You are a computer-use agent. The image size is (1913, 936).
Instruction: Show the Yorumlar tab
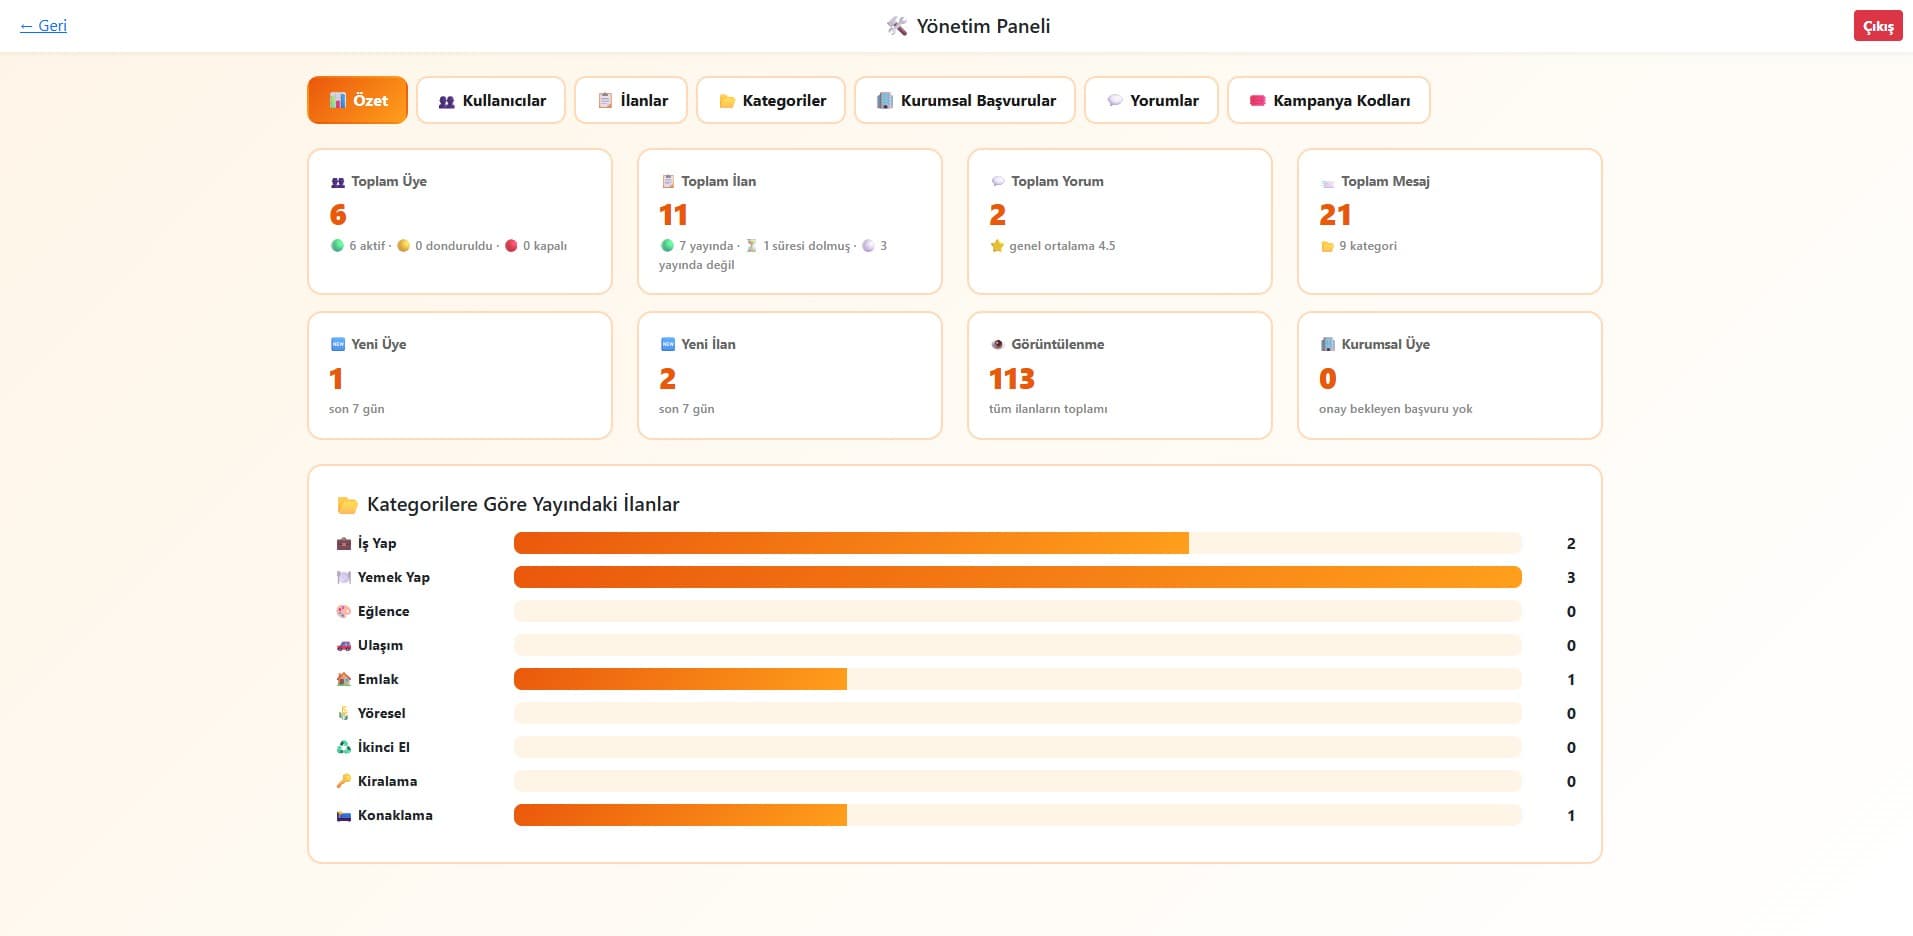pos(1151,100)
